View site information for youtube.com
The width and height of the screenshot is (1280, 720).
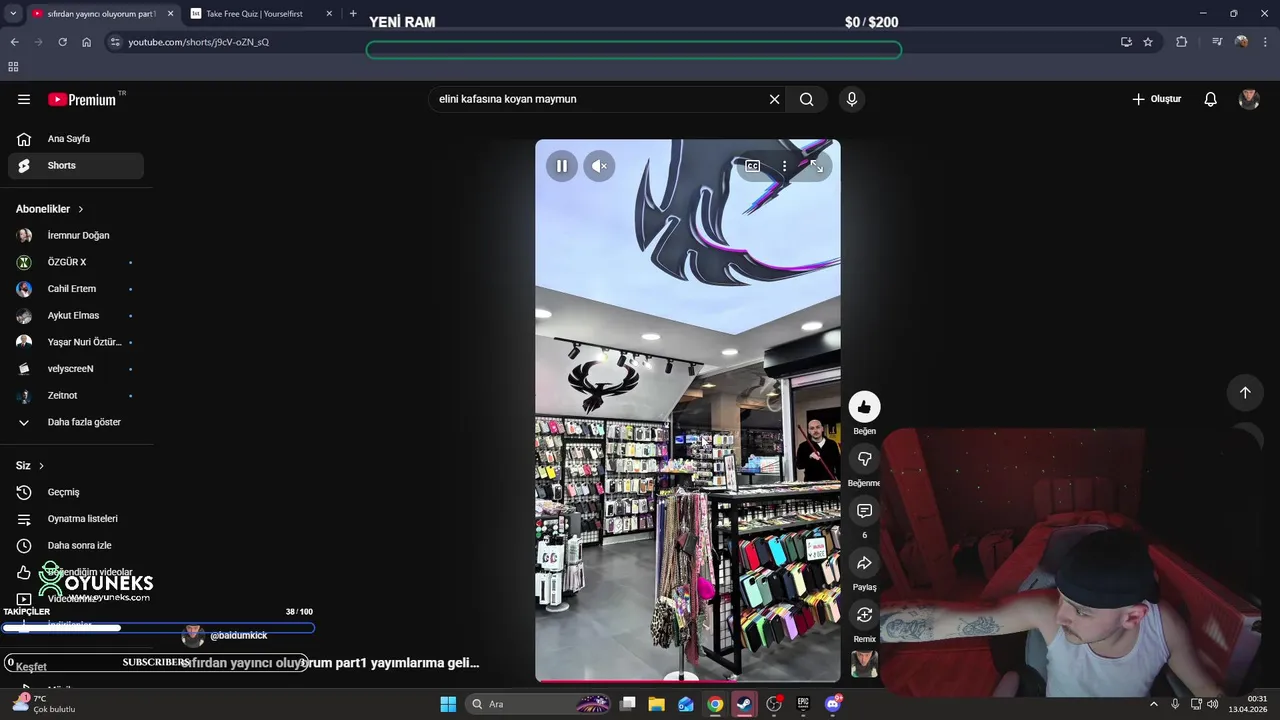click(x=115, y=42)
